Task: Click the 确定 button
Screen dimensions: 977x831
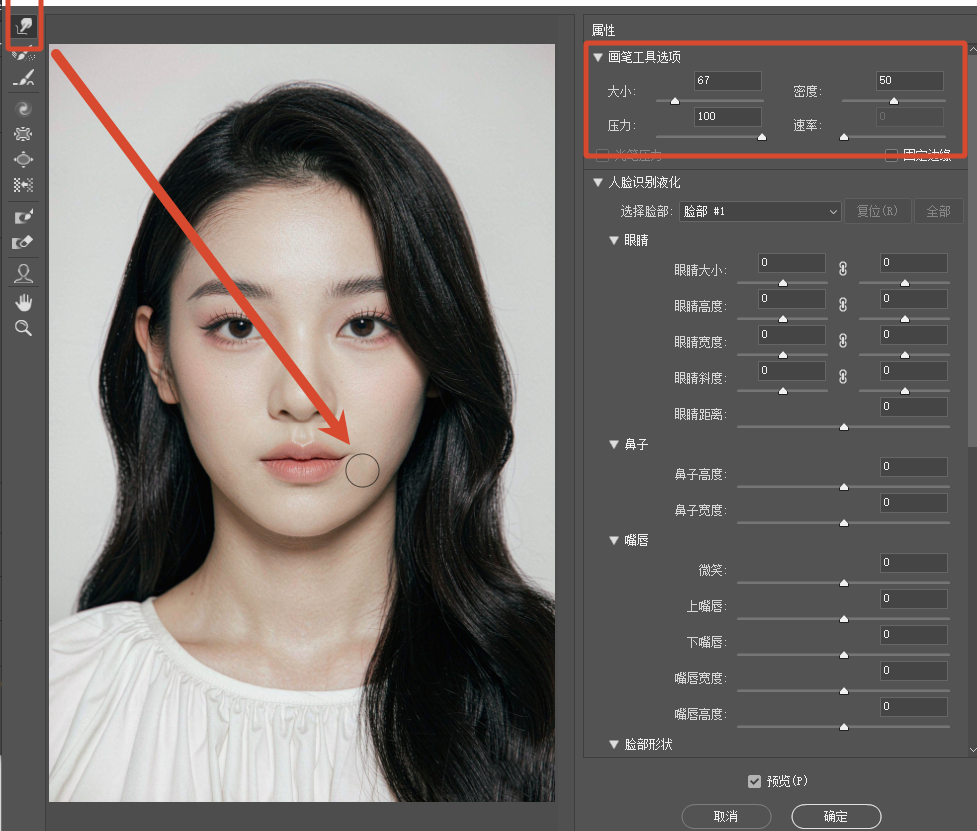Action: pyautogui.click(x=836, y=816)
